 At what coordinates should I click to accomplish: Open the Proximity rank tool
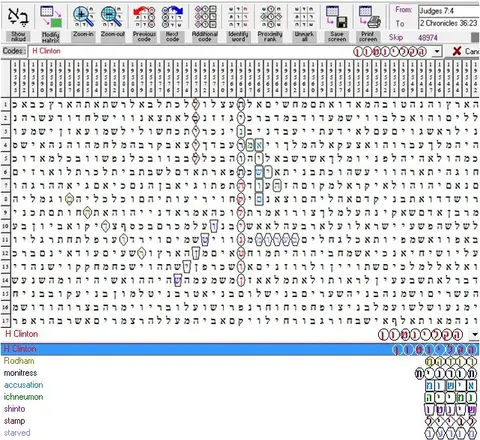pos(270,16)
